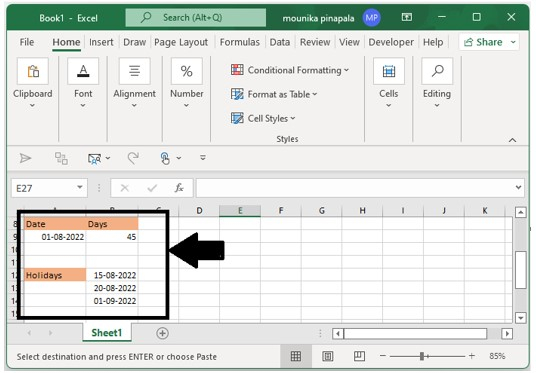Image resolution: width=536 pixels, height=373 pixels.
Task: Click the Search (Alt+Q) box
Action: (x=196, y=17)
